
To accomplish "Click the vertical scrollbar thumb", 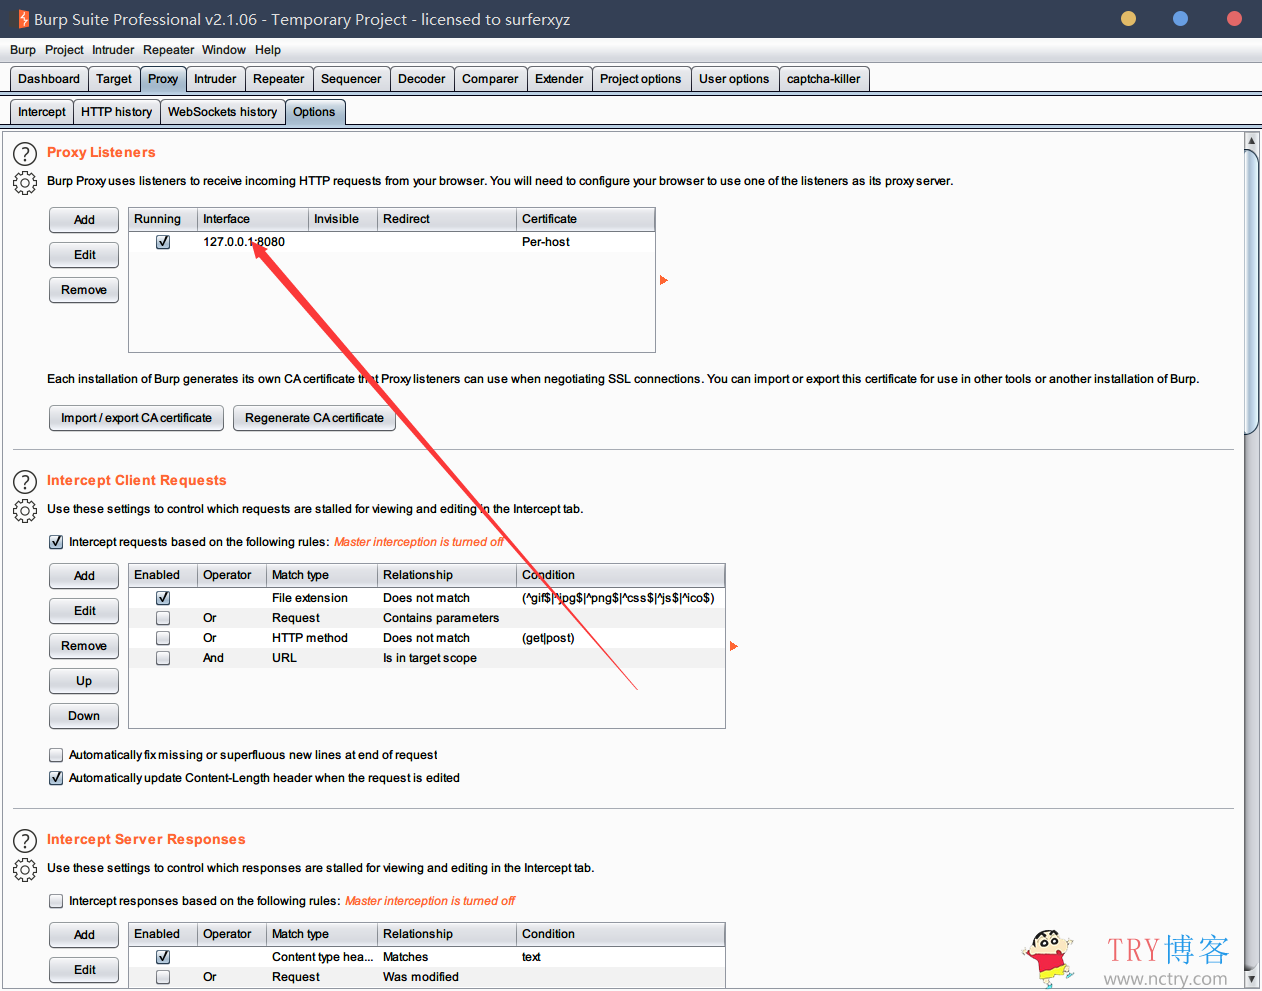I will (x=1251, y=292).
